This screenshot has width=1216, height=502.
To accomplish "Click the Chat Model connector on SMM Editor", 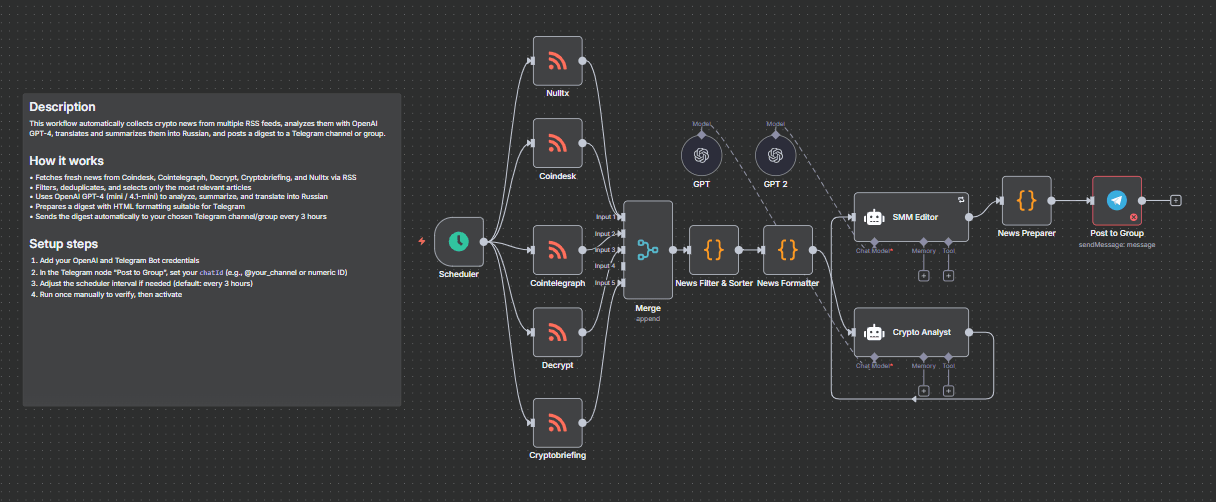I will [875, 241].
